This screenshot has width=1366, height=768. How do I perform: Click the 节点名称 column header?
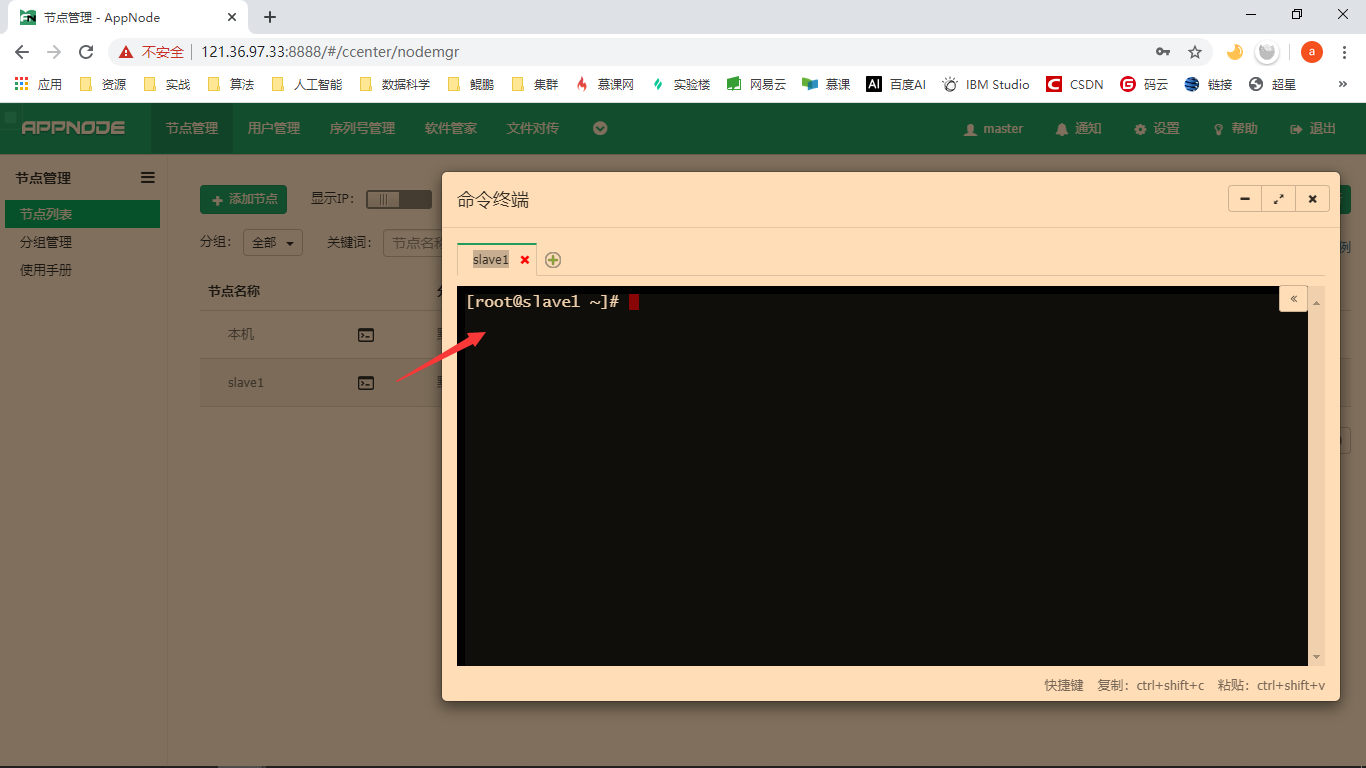(234, 291)
